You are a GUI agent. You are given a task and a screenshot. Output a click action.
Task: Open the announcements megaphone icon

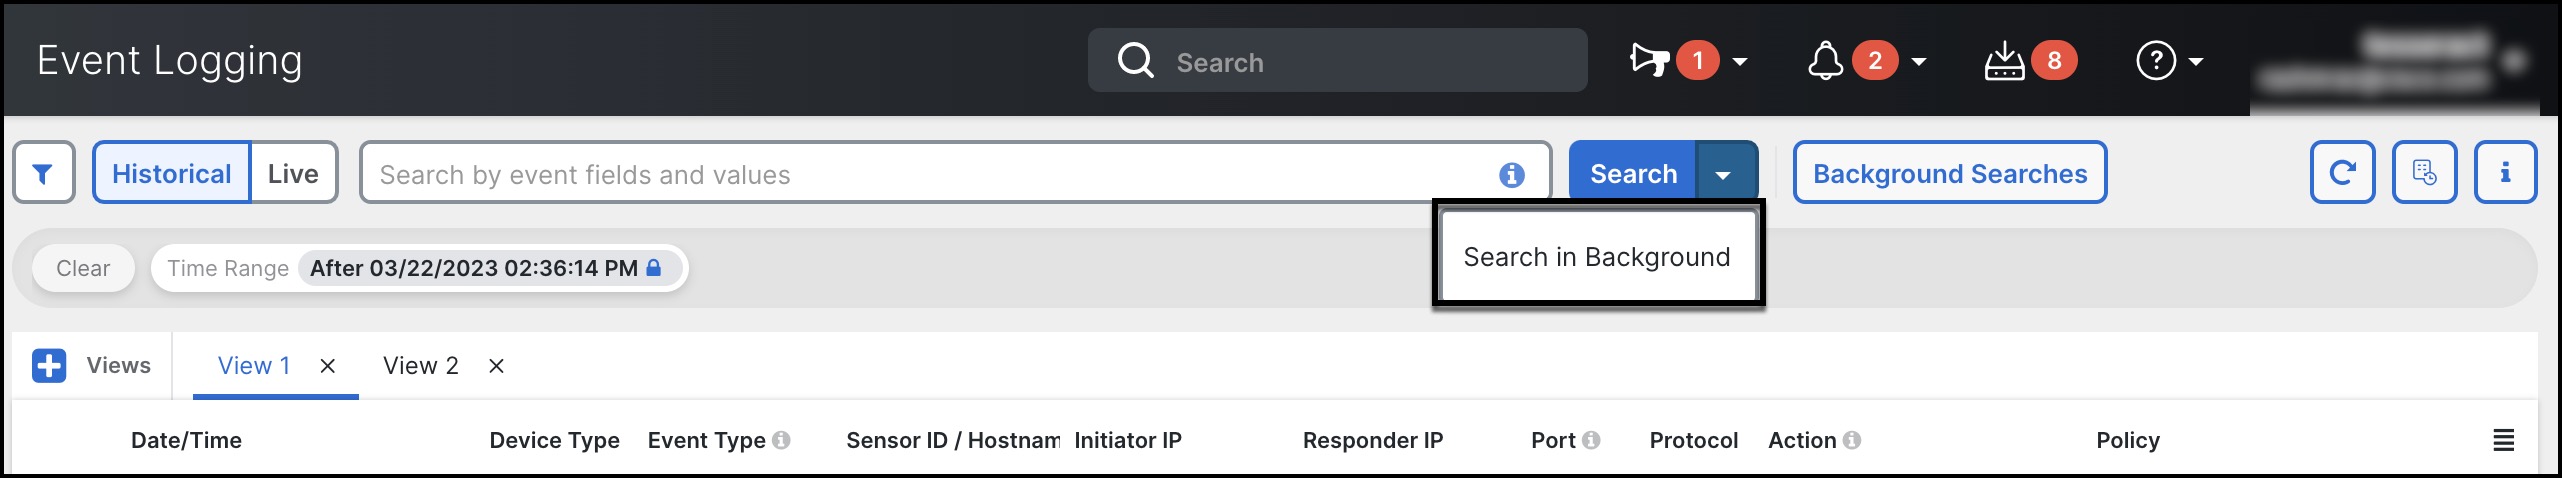coord(1648,61)
